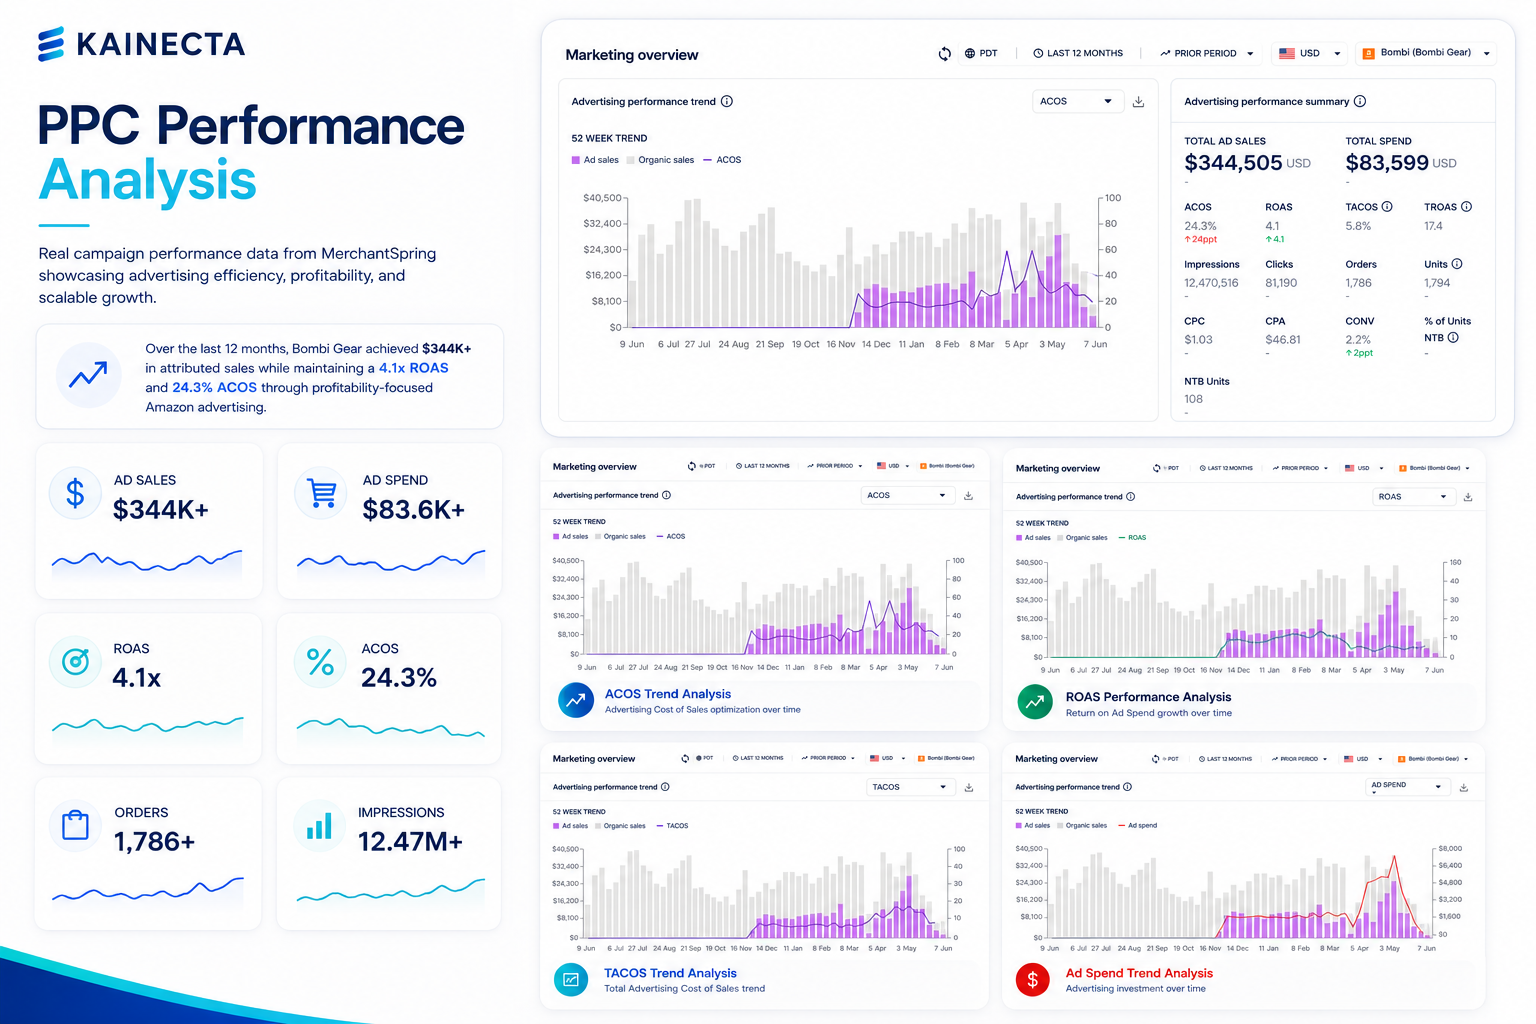Click the PDT timezone button

981,54
